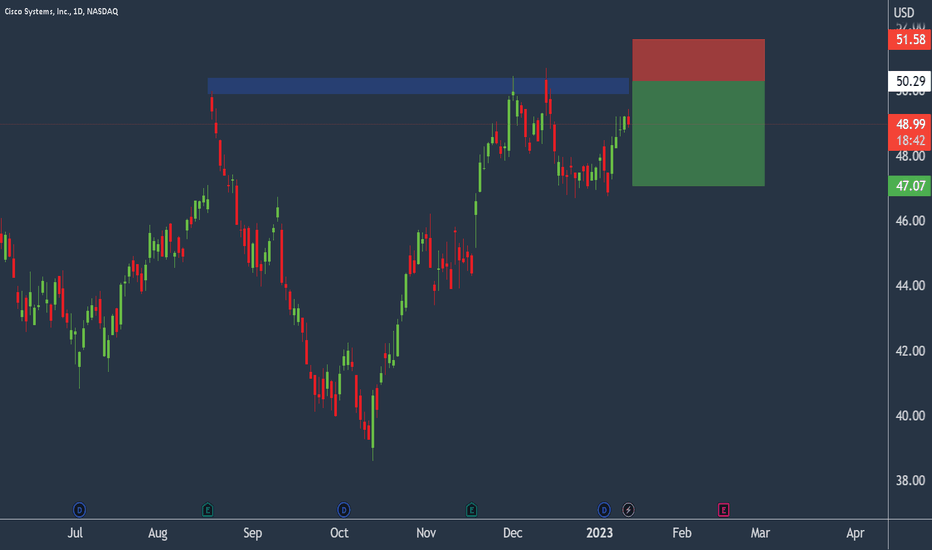Select the green profit area of short position
This screenshot has width=932, height=550.
[698, 134]
